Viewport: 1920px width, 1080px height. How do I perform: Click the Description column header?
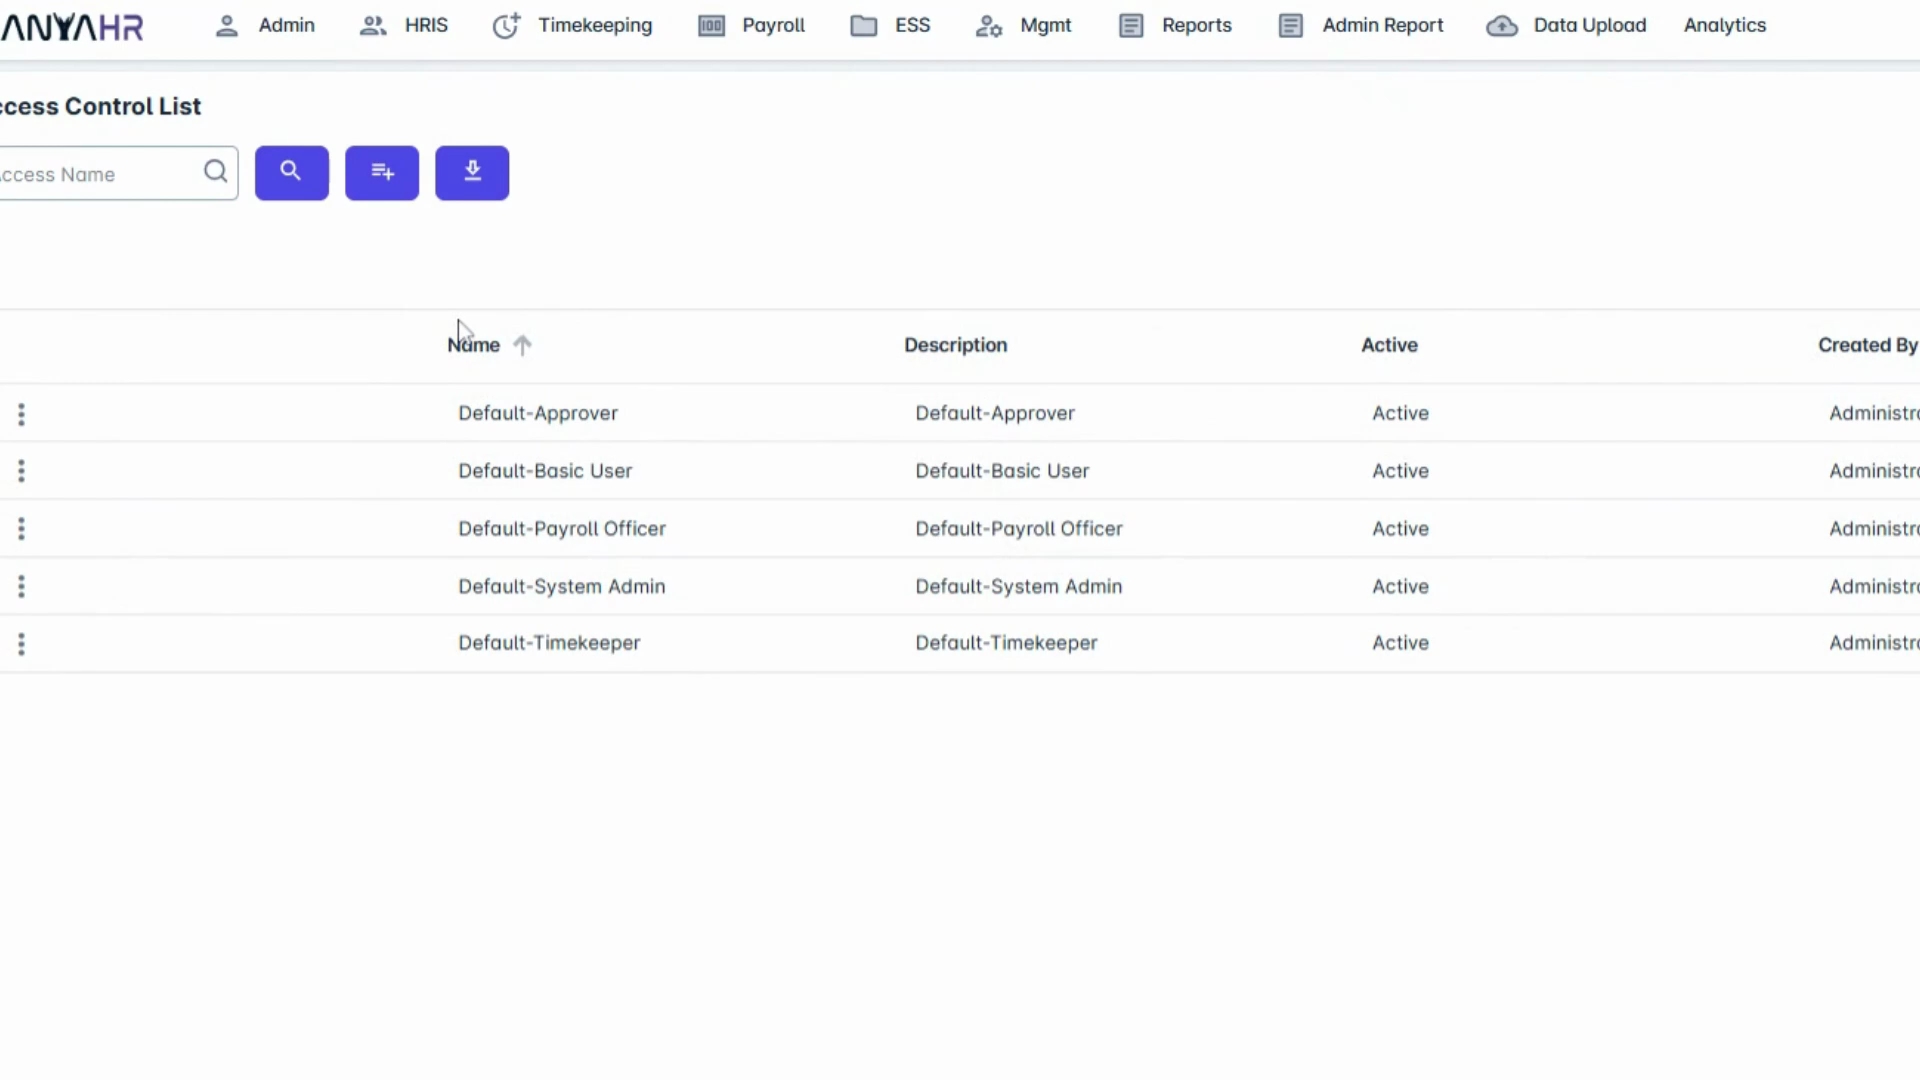(x=955, y=345)
